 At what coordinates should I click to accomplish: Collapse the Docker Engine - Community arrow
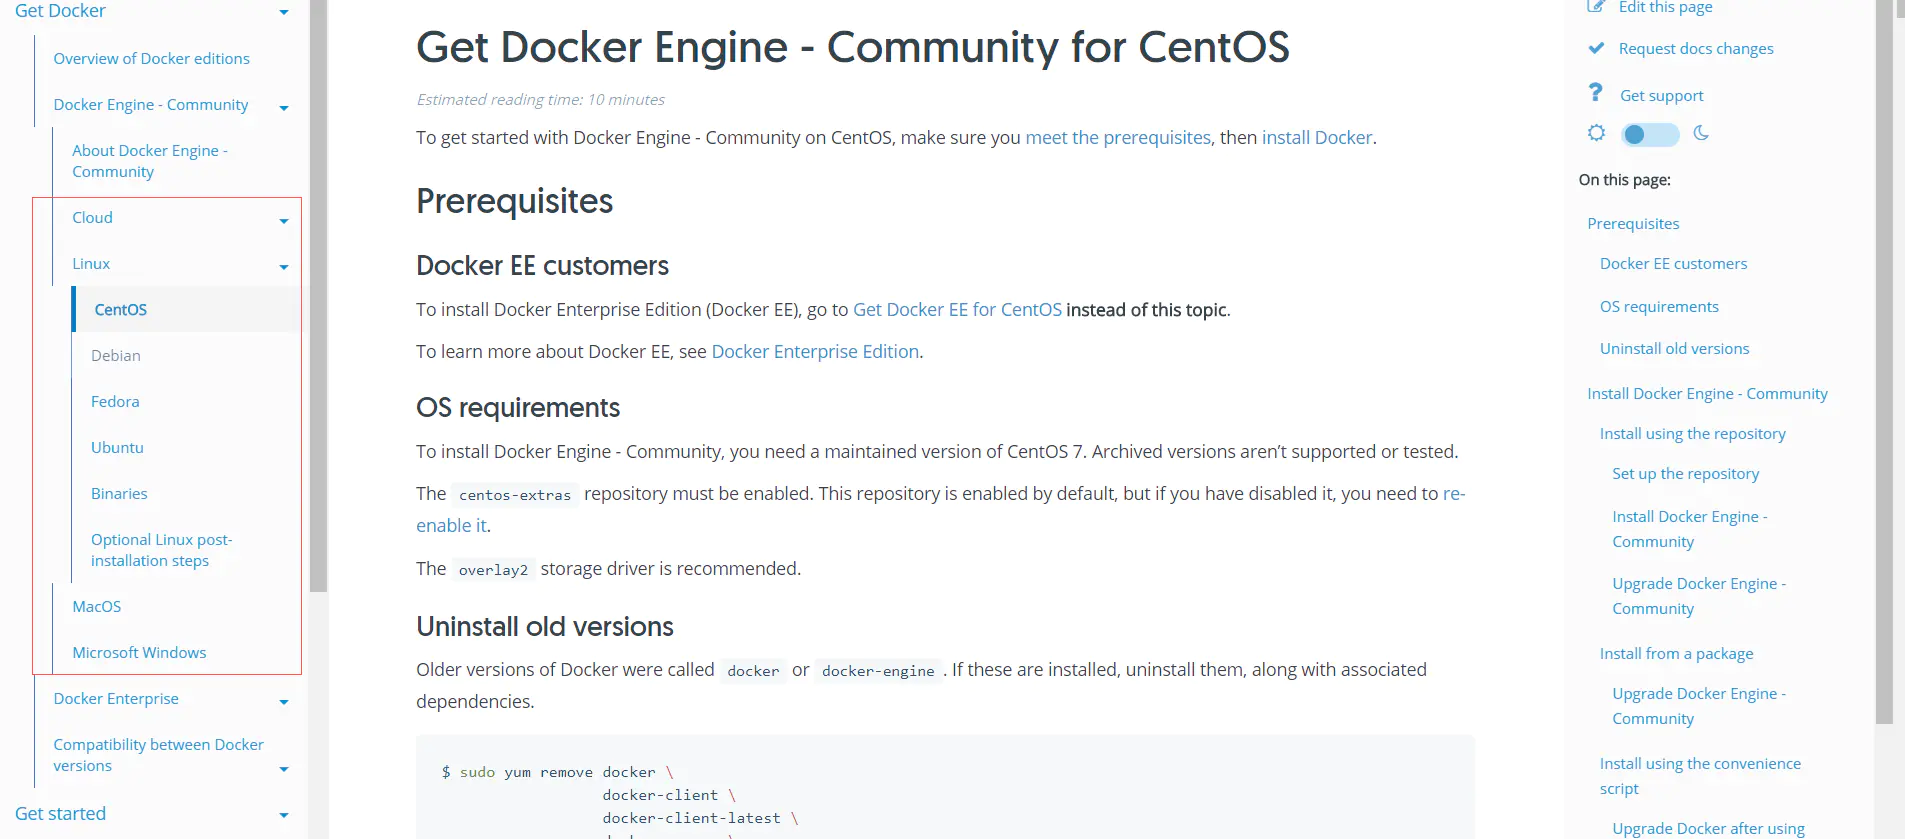(284, 108)
